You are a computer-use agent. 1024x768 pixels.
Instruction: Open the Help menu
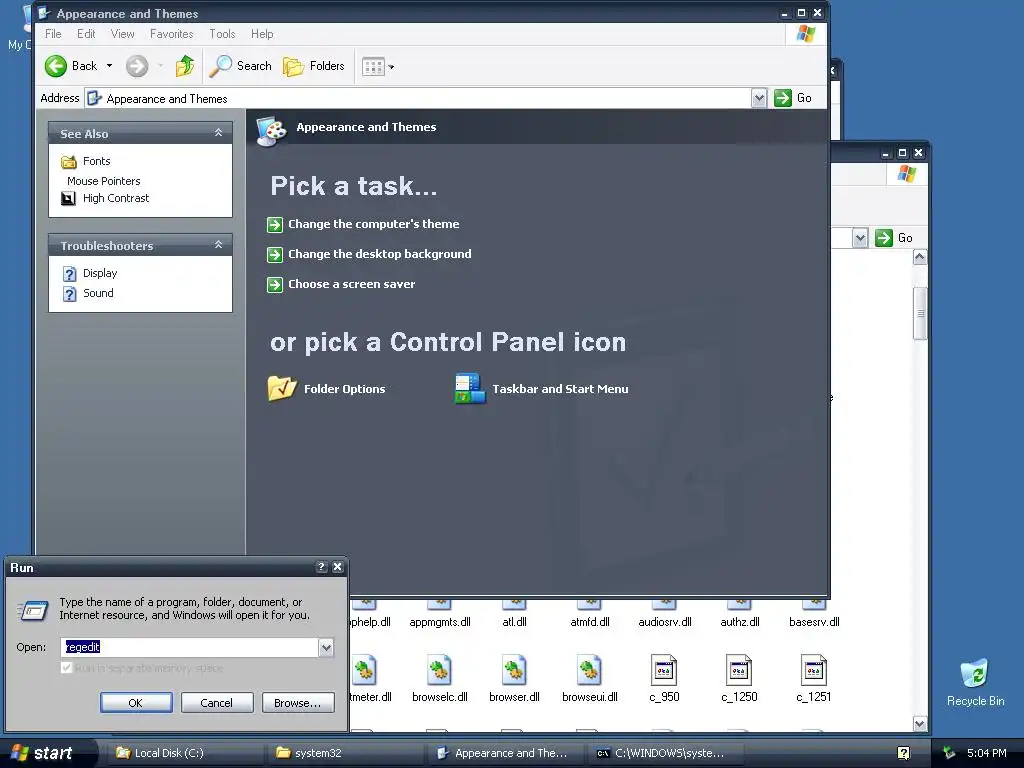click(262, 34)
